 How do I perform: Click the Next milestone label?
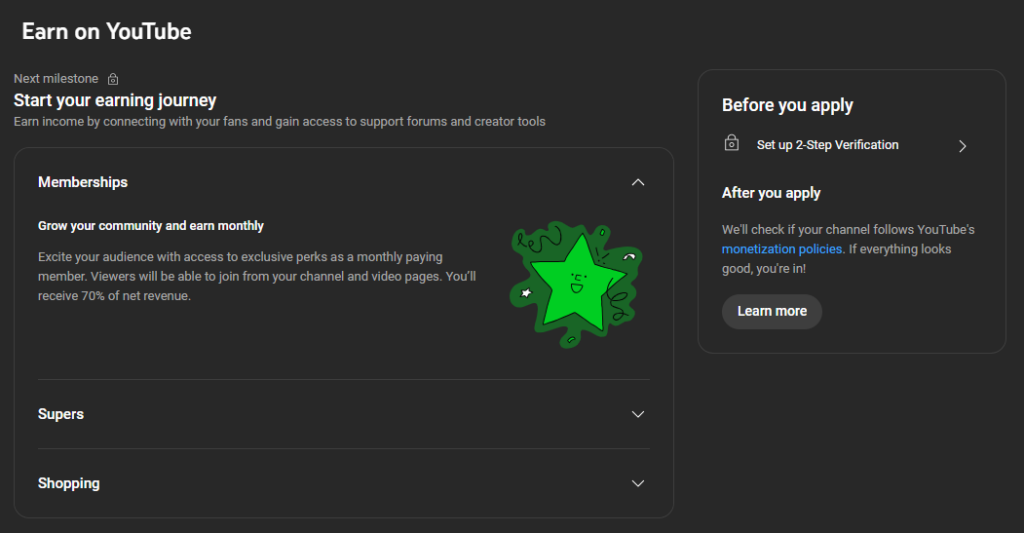56,79
